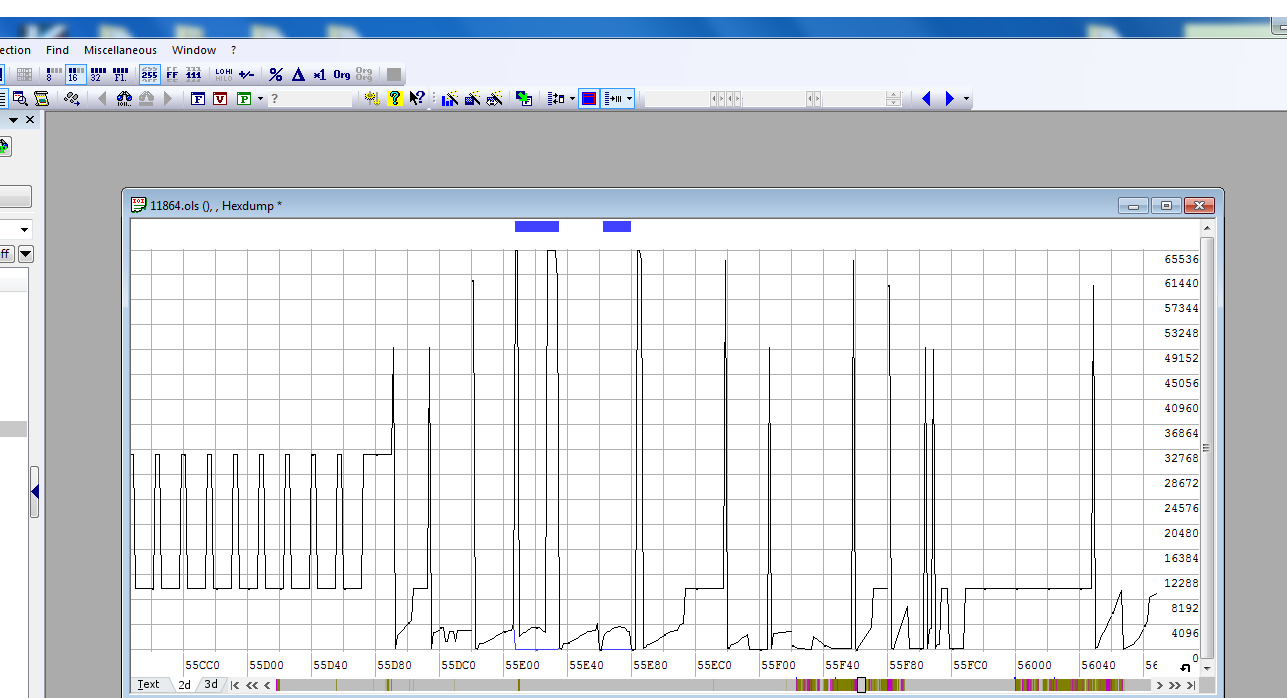Click the undo arrow in the graph corner
1287x698 pixels.
click(1186, 668)
